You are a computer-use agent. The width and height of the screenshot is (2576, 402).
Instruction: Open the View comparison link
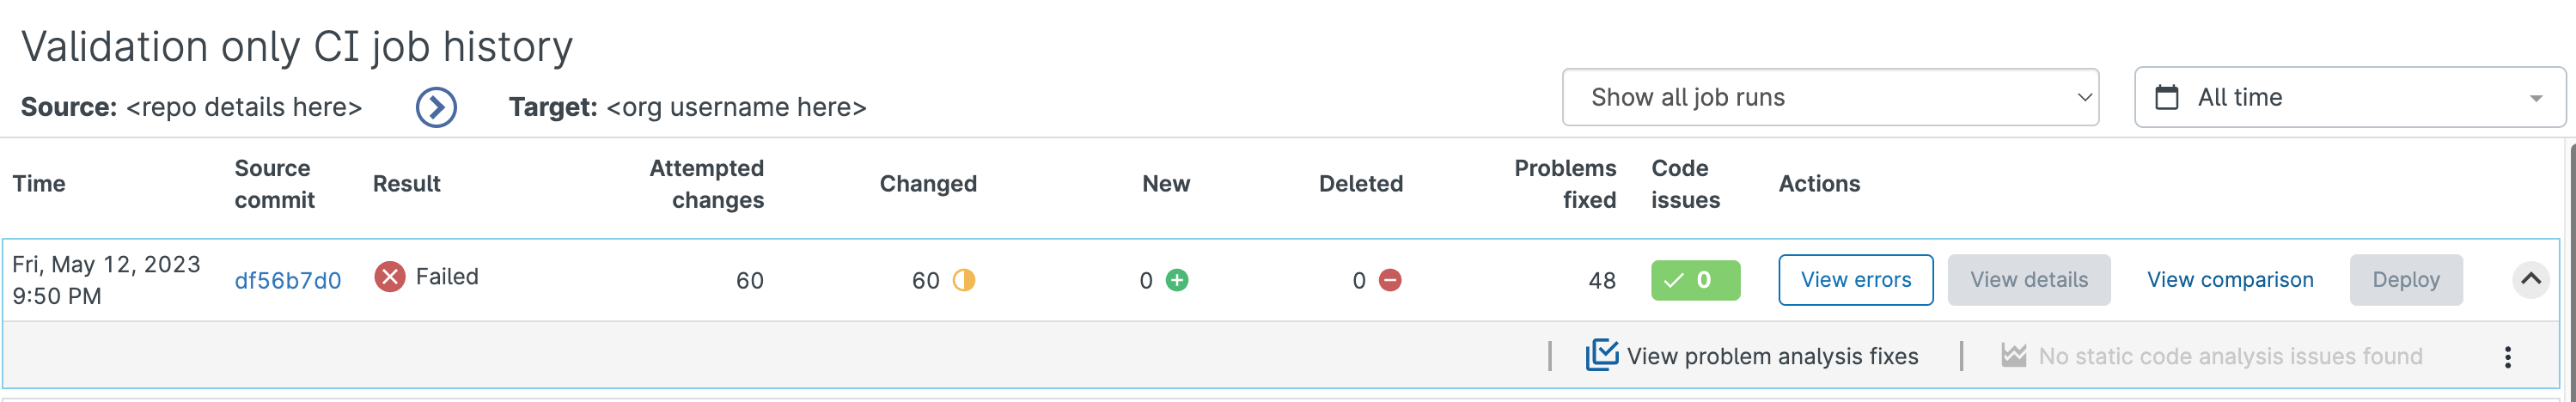[2229, 280]
